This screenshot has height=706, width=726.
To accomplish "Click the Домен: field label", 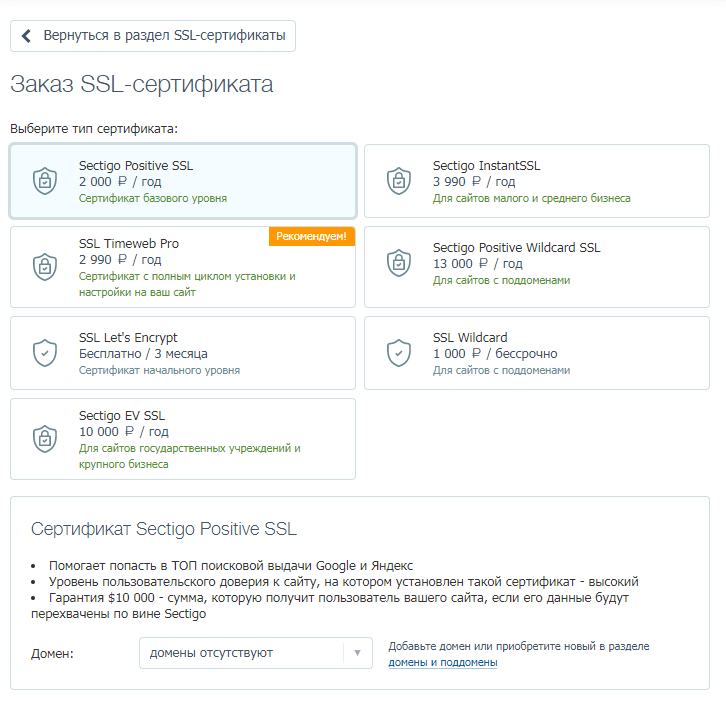I will (x=52, y=654).
